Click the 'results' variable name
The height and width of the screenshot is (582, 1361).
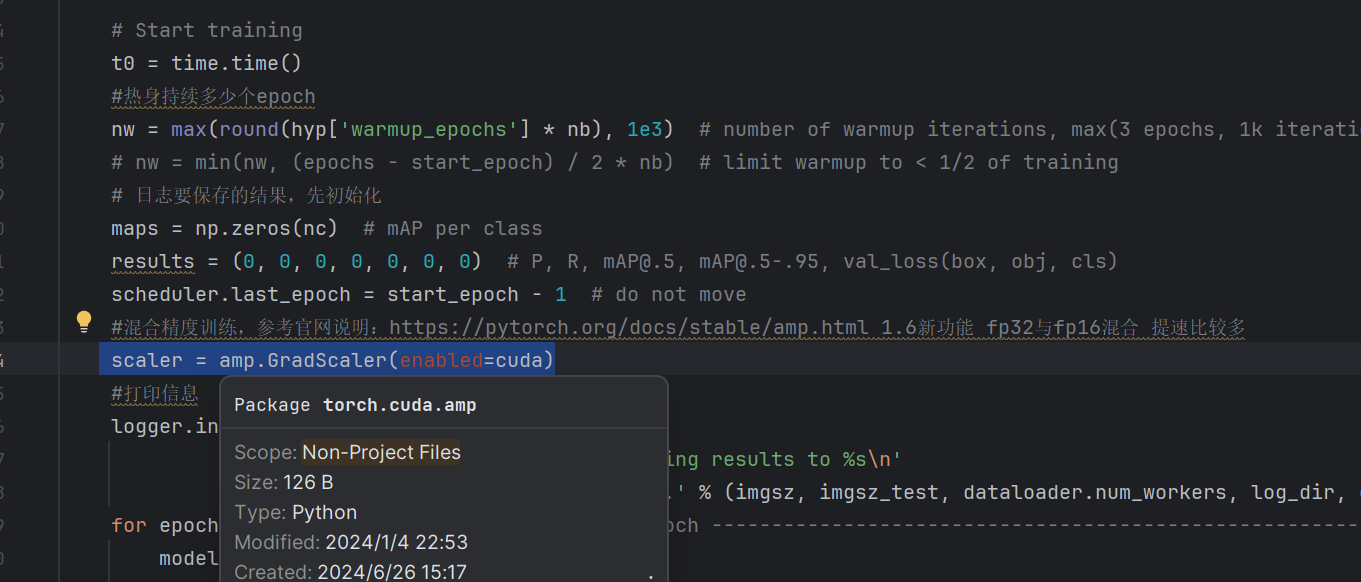pyautogui.click(x=153, y=261)
